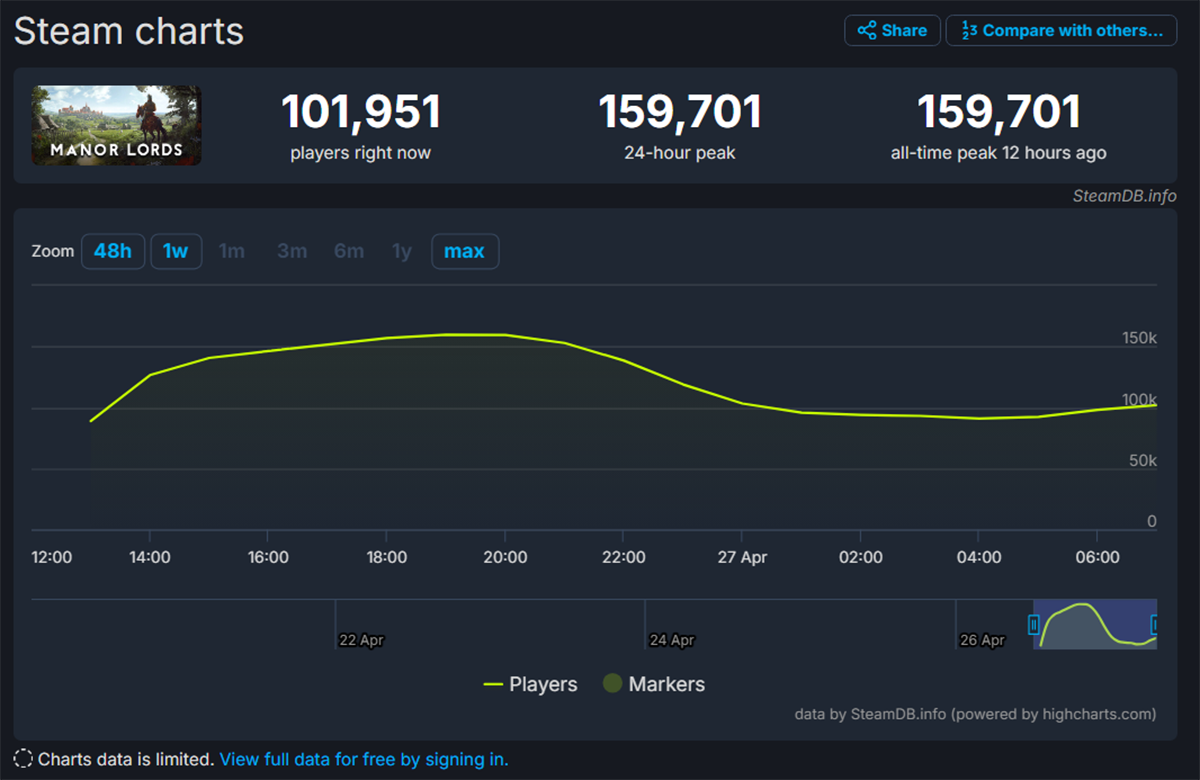Image resolution: width=1200 pixels, height=780 pixels.
Task: Click the 6m zoom option
Action: coord(348,251)
